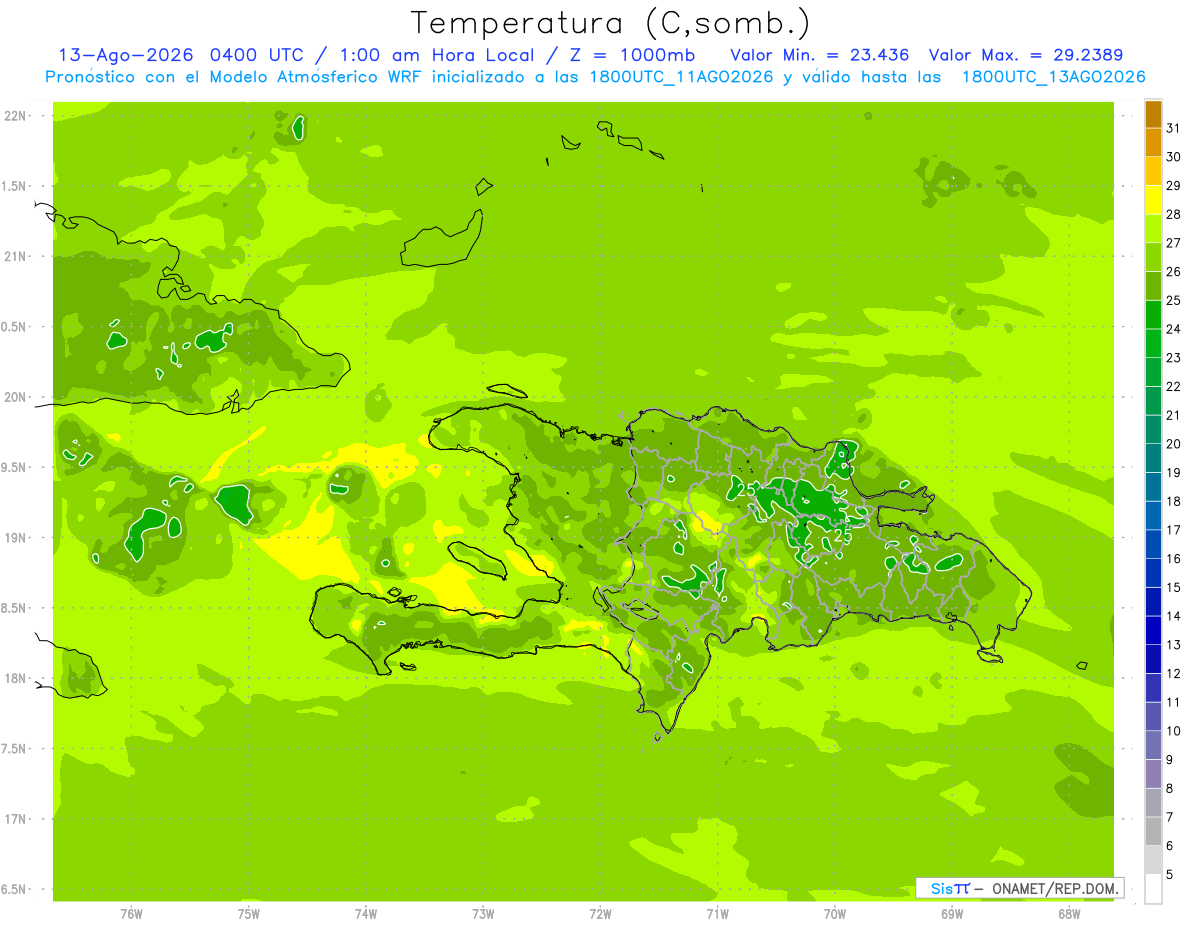Click the title 'Temperatura (C,somb.)'
1200x927 pixels.
coord(611,24)
